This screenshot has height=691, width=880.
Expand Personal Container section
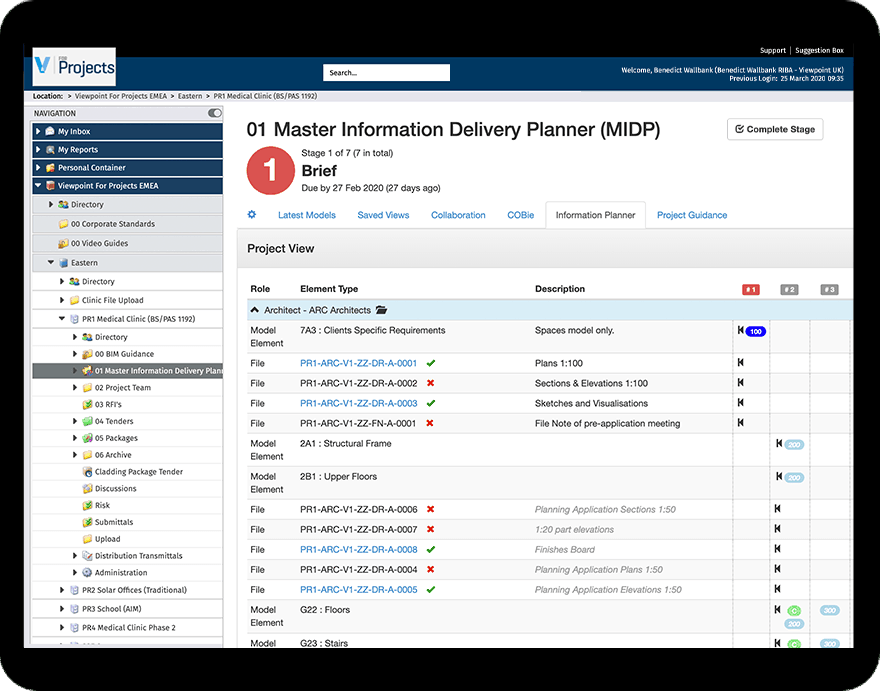[x=38, y=167]
